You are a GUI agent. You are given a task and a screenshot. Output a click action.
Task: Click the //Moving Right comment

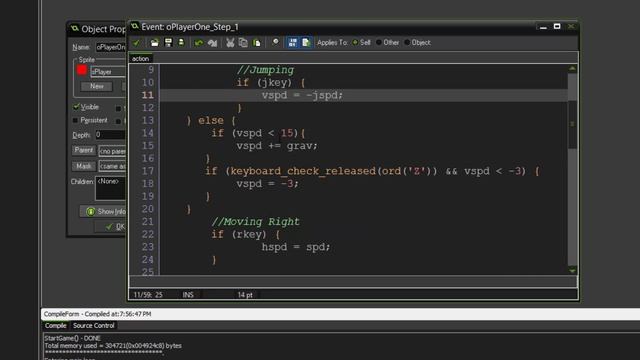point(256,222)
